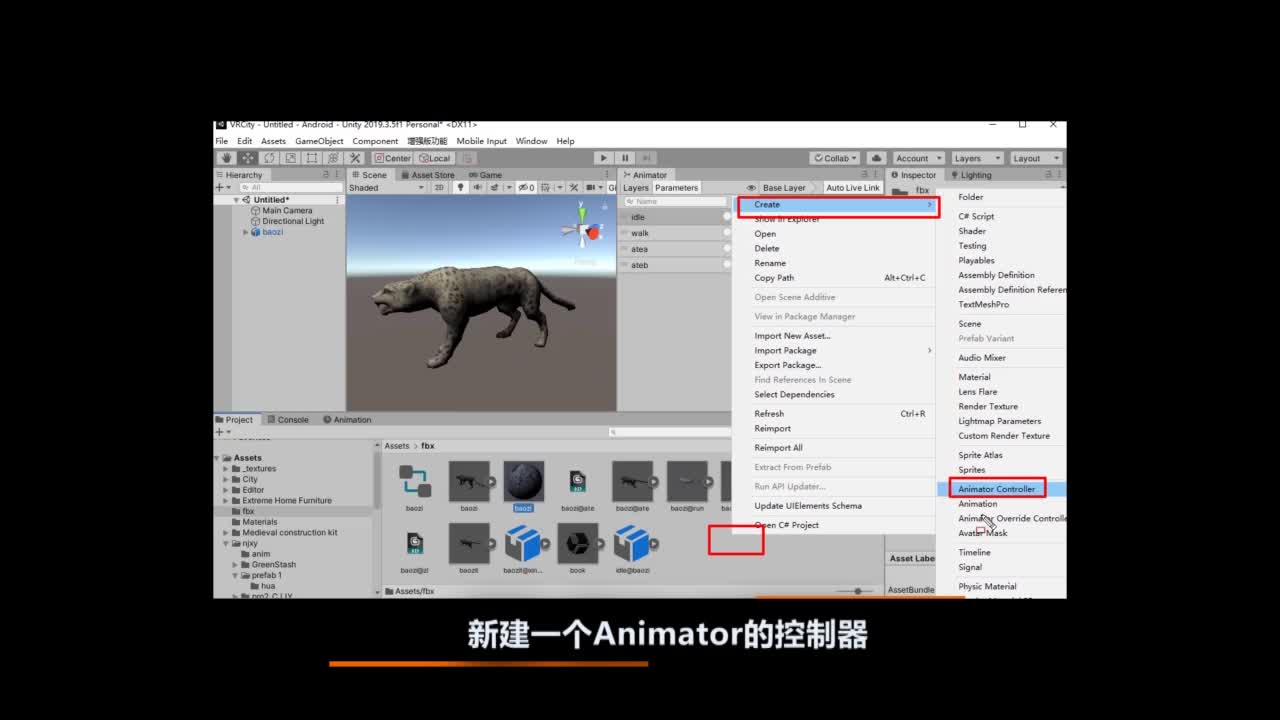Select Main Camera in Hierarchy
1280x720 pixels.
pos(287,211)
